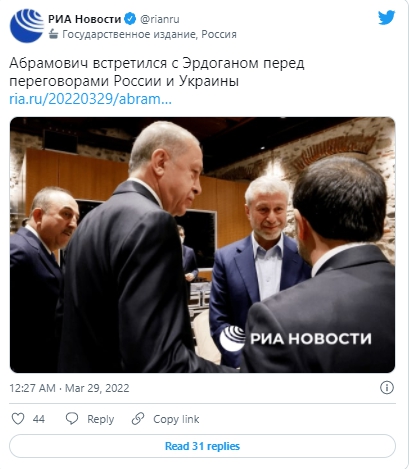Click the blue verified badge
Screen dimensions: 409x469
point(130,19)
